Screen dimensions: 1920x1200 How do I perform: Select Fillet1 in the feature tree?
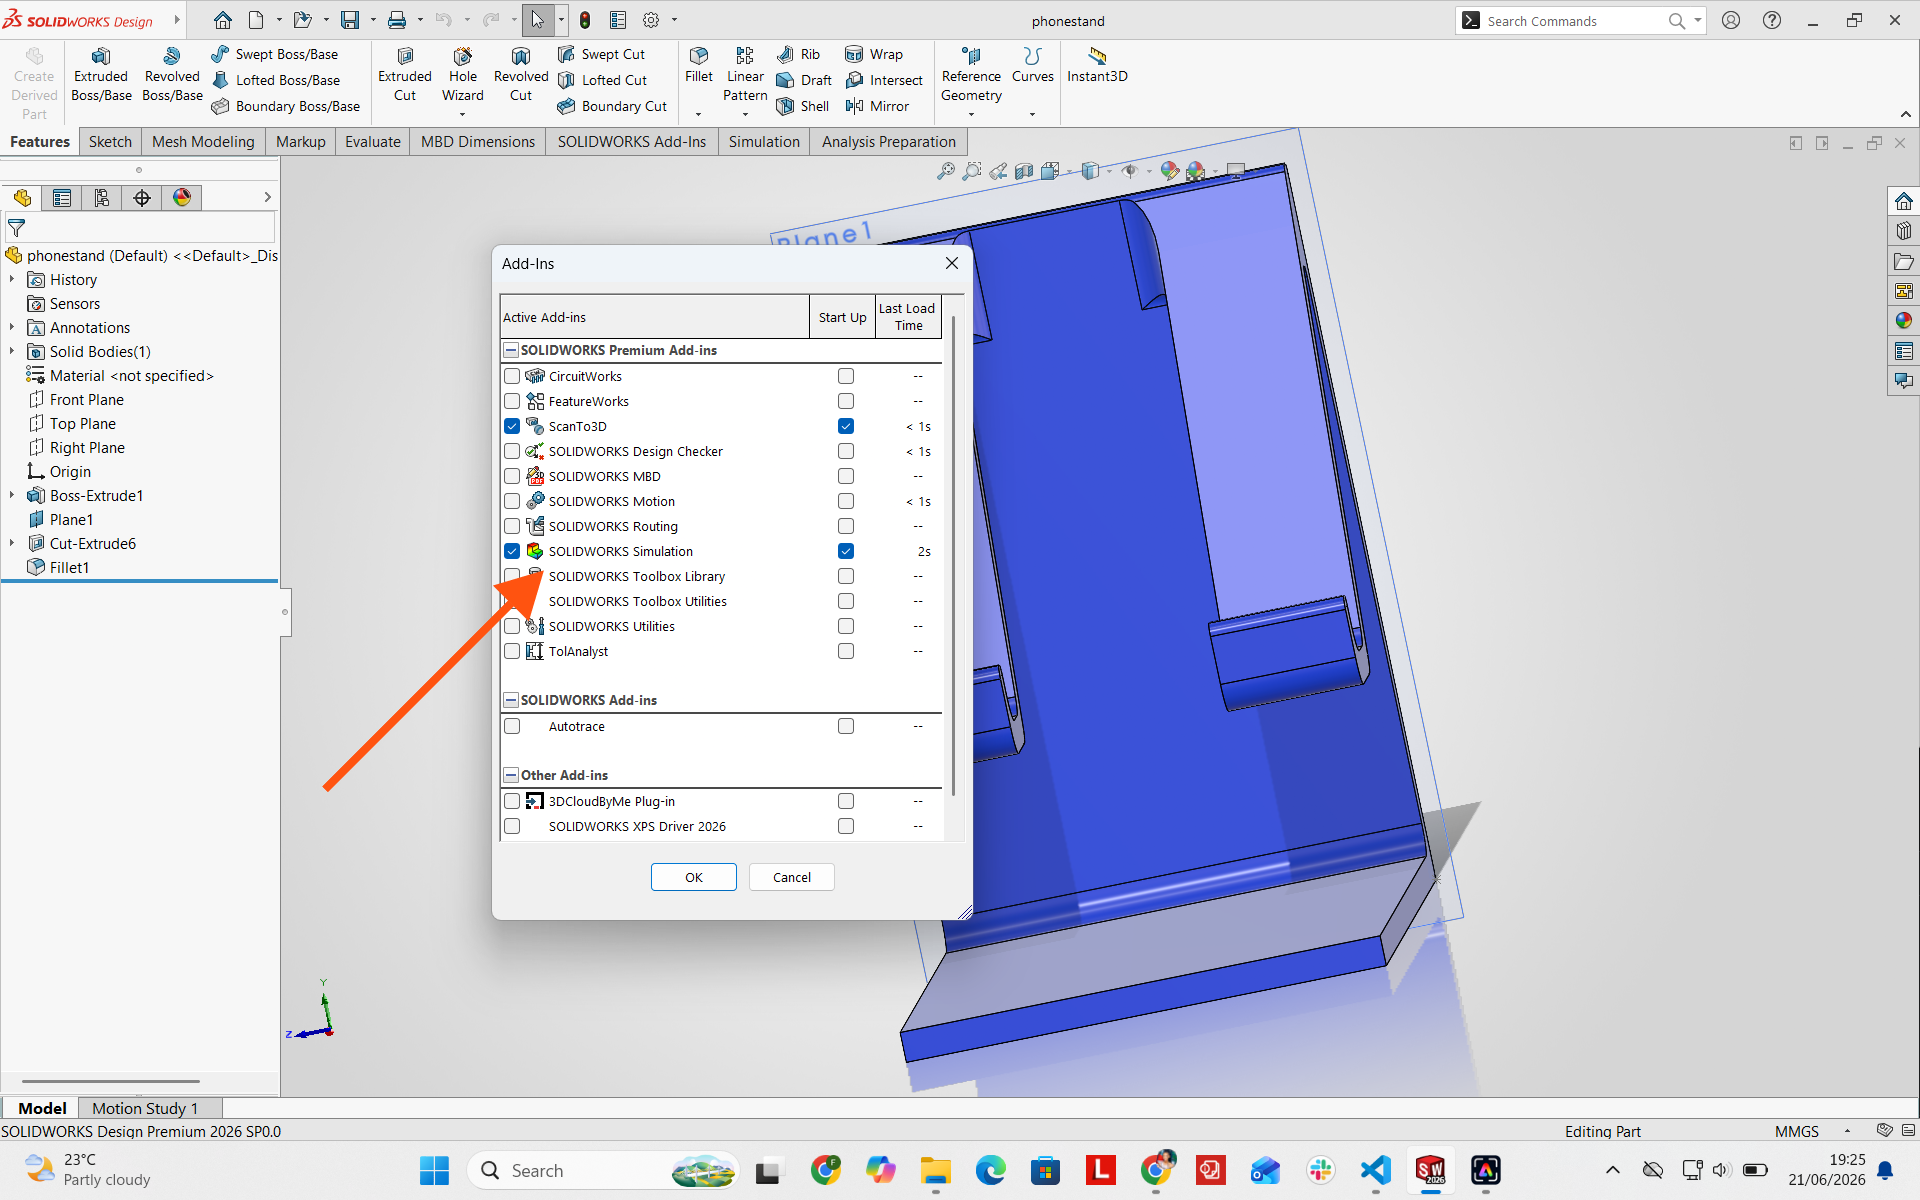[x=70, y=568]
